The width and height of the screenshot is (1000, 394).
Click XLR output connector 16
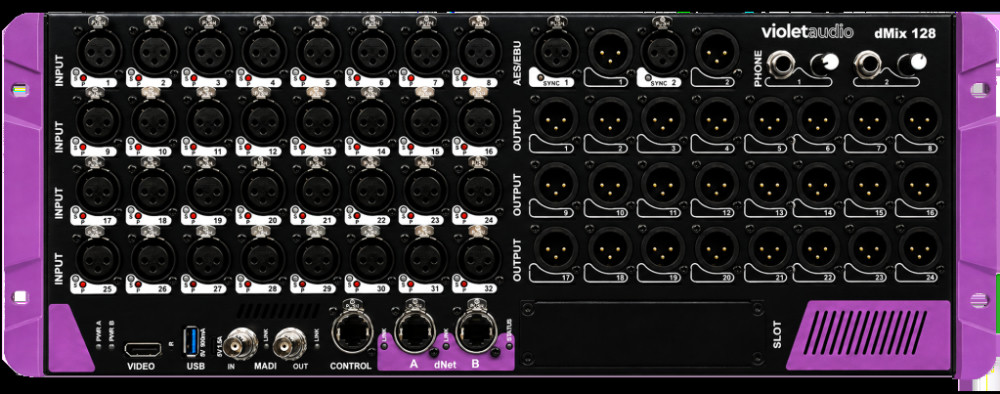click(920, 184)
